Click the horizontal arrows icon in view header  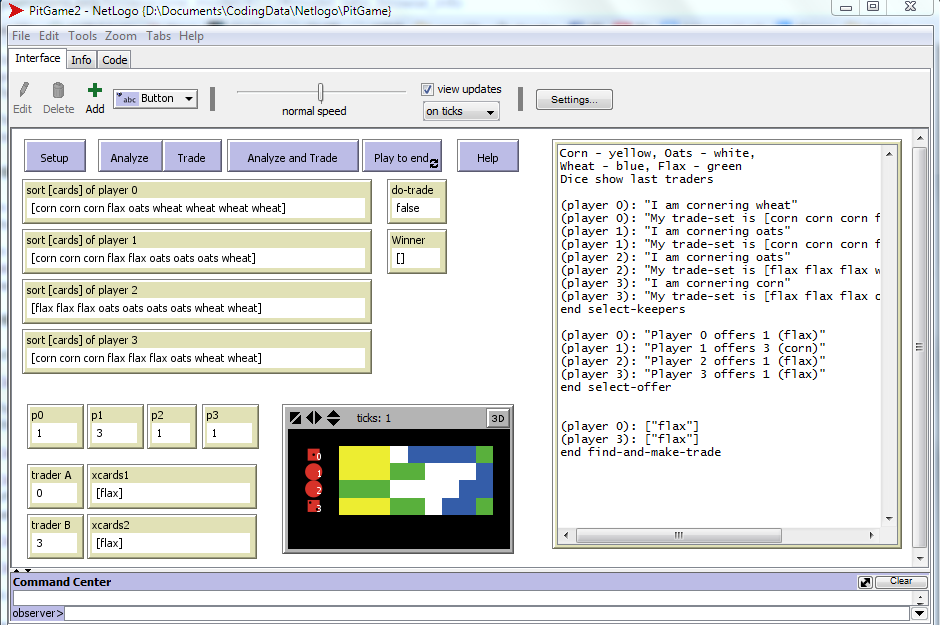[x=314, y=418]
